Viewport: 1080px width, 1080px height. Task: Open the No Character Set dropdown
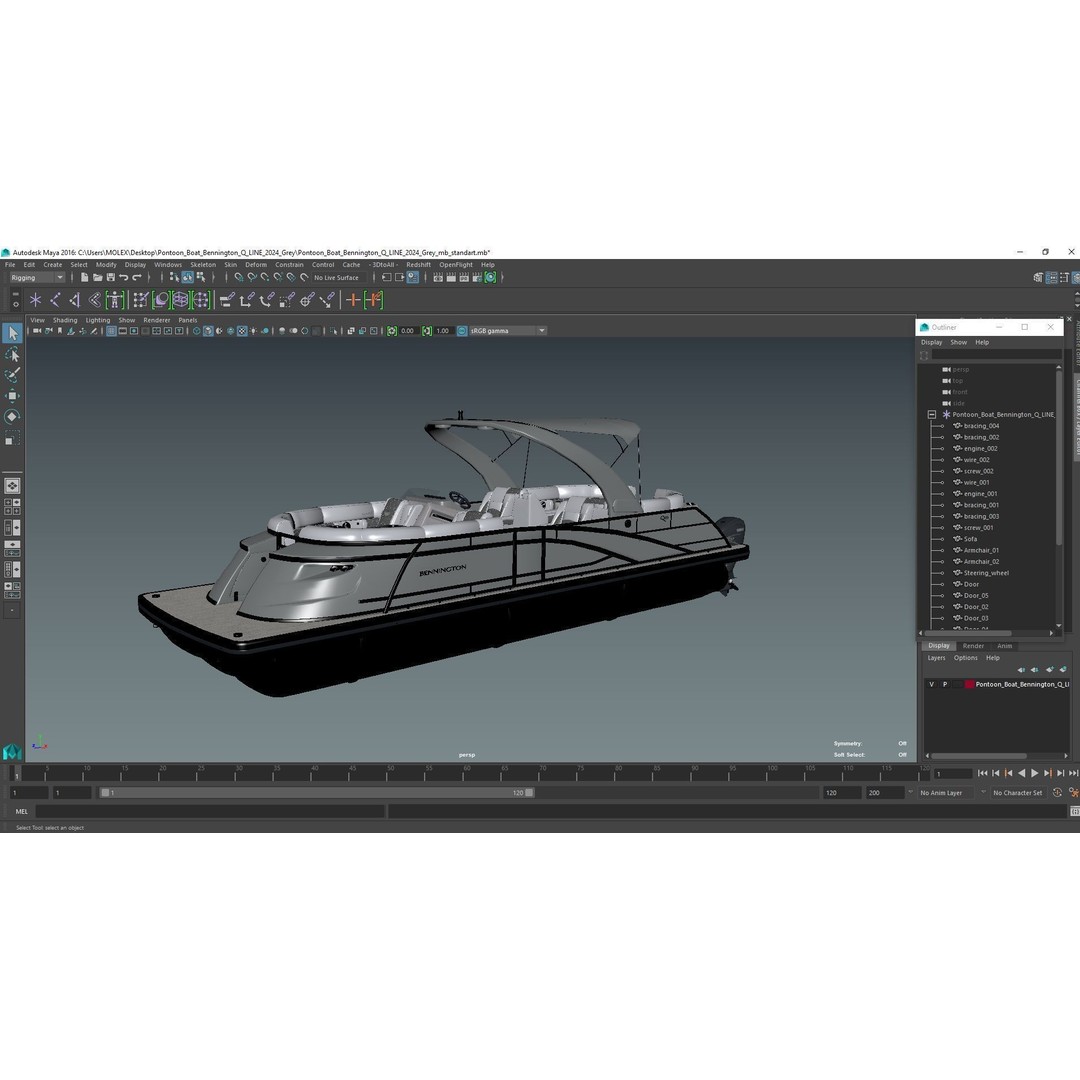[1018, 793]
